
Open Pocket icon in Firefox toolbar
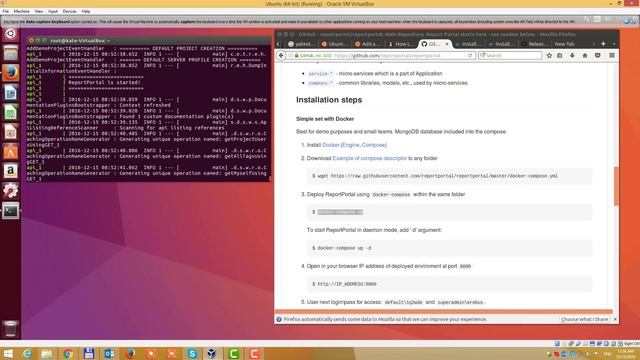[x=598, y=56]
